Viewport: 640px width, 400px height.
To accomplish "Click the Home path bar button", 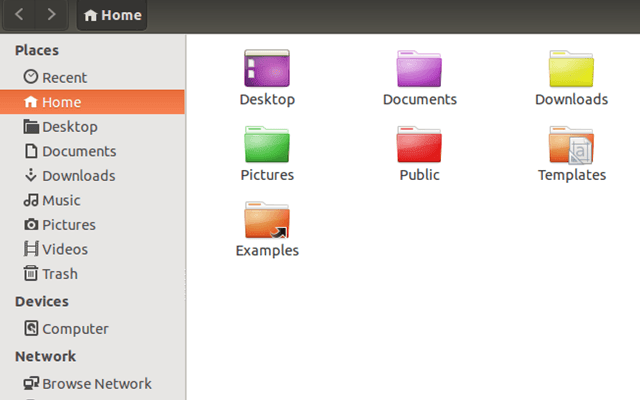I will pos(112,15).
